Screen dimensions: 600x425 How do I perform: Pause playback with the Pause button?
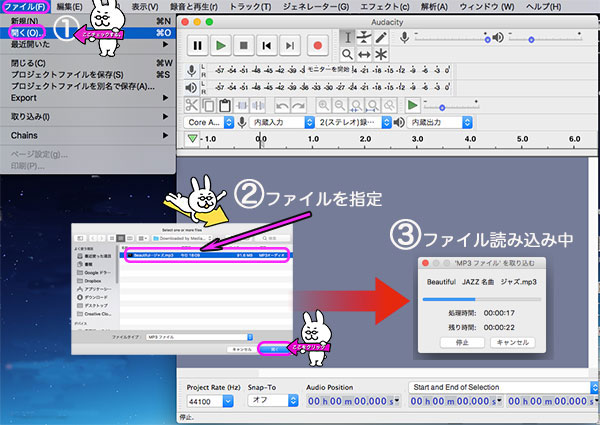tap(197, 46)
